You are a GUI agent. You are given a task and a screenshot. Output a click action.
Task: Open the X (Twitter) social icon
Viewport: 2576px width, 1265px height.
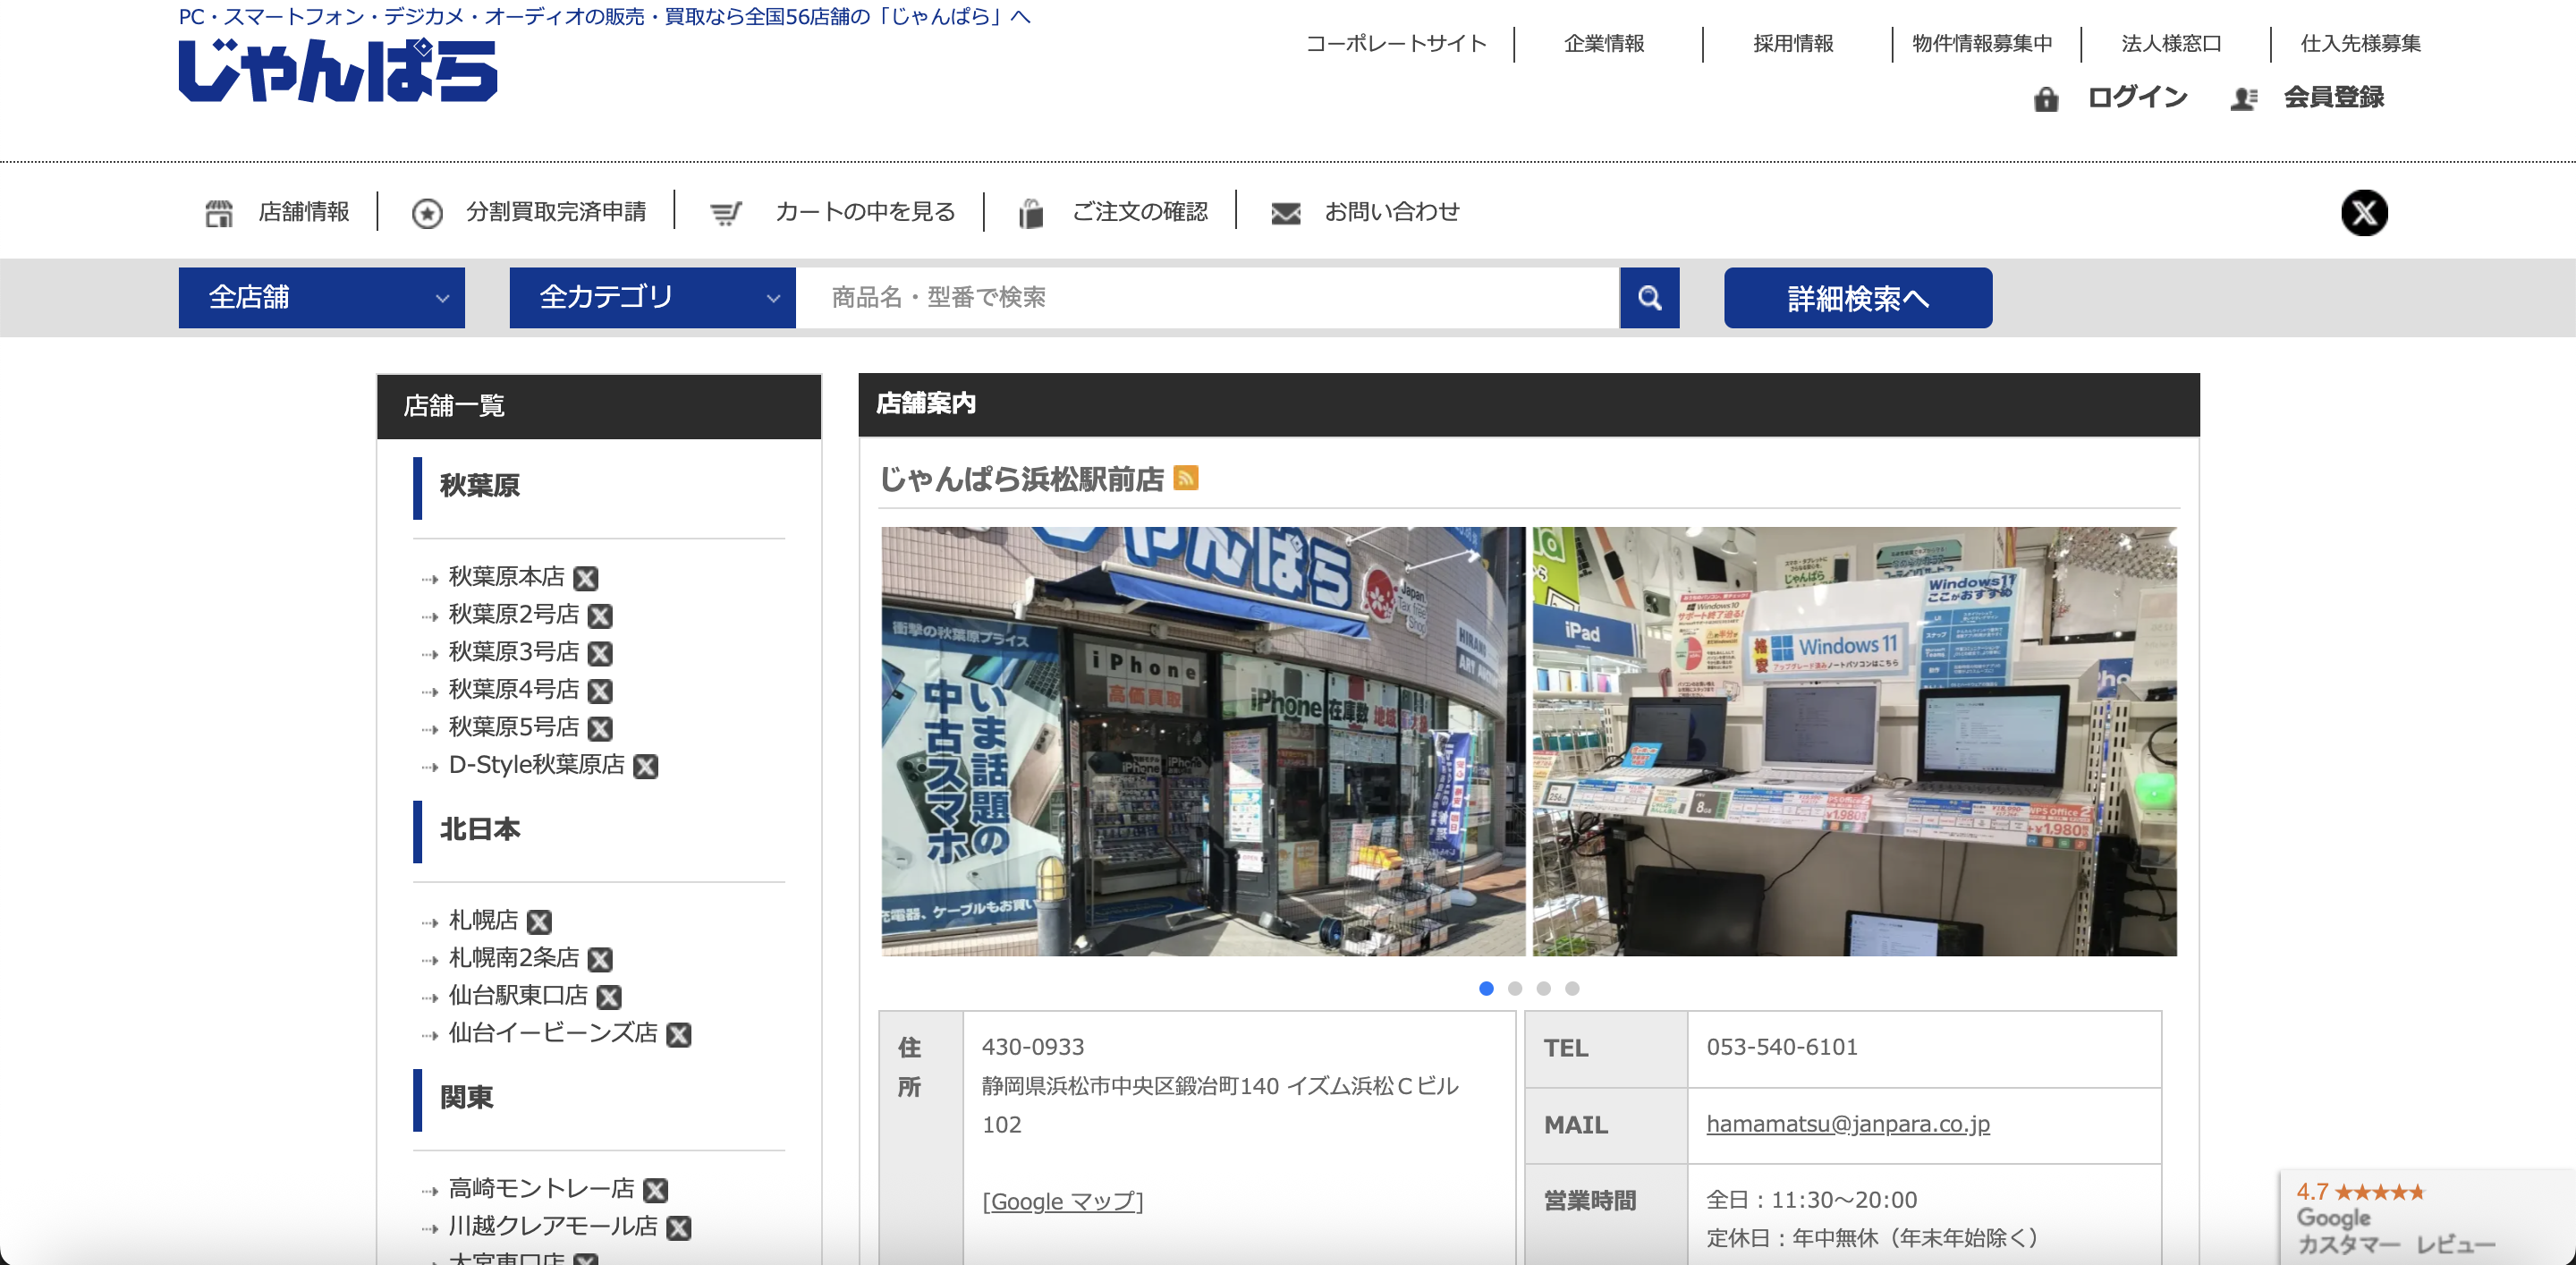pyautogui.click(x=2364, y=212)
